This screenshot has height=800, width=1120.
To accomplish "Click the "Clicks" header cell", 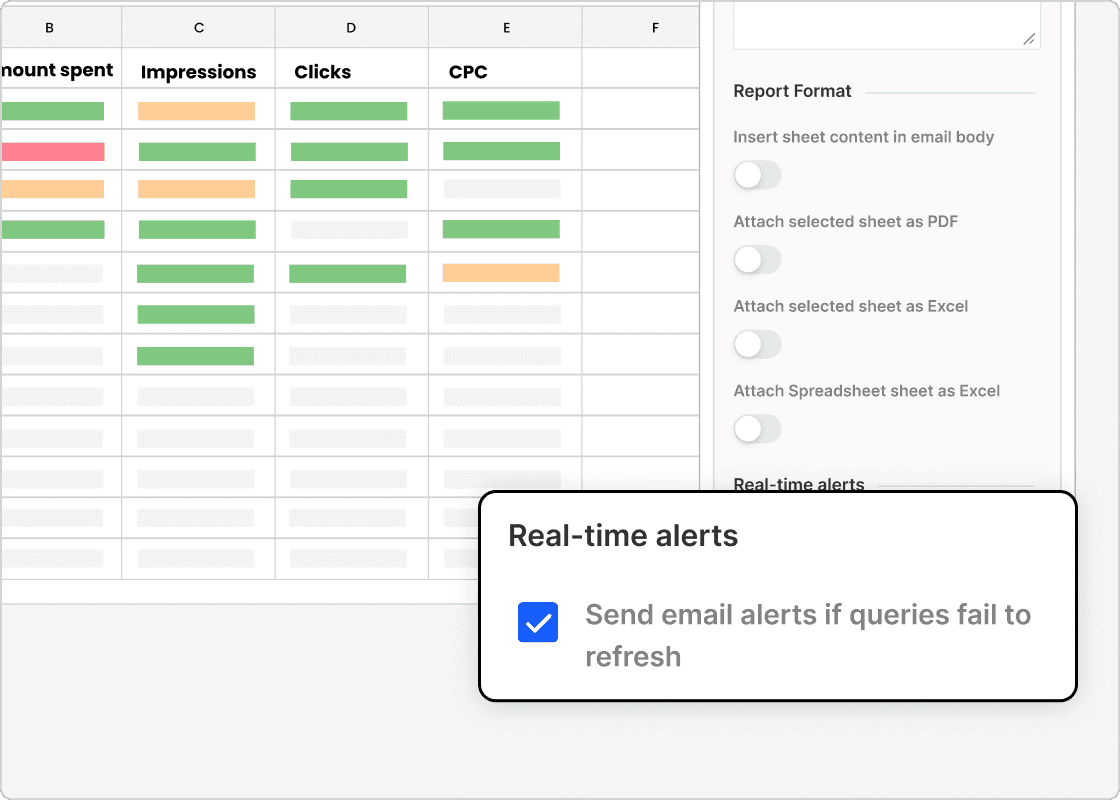I will point(322,70).
